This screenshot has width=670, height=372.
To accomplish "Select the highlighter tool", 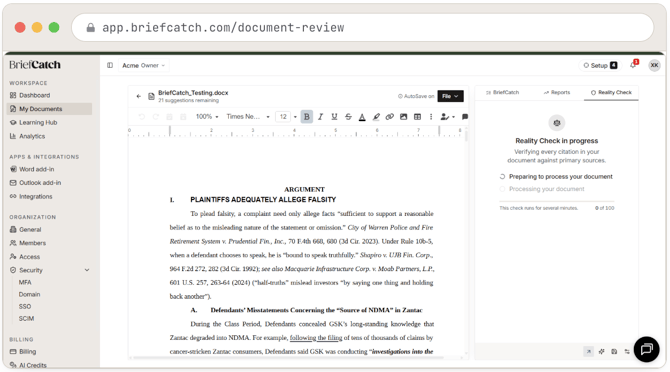I will 376,117.
